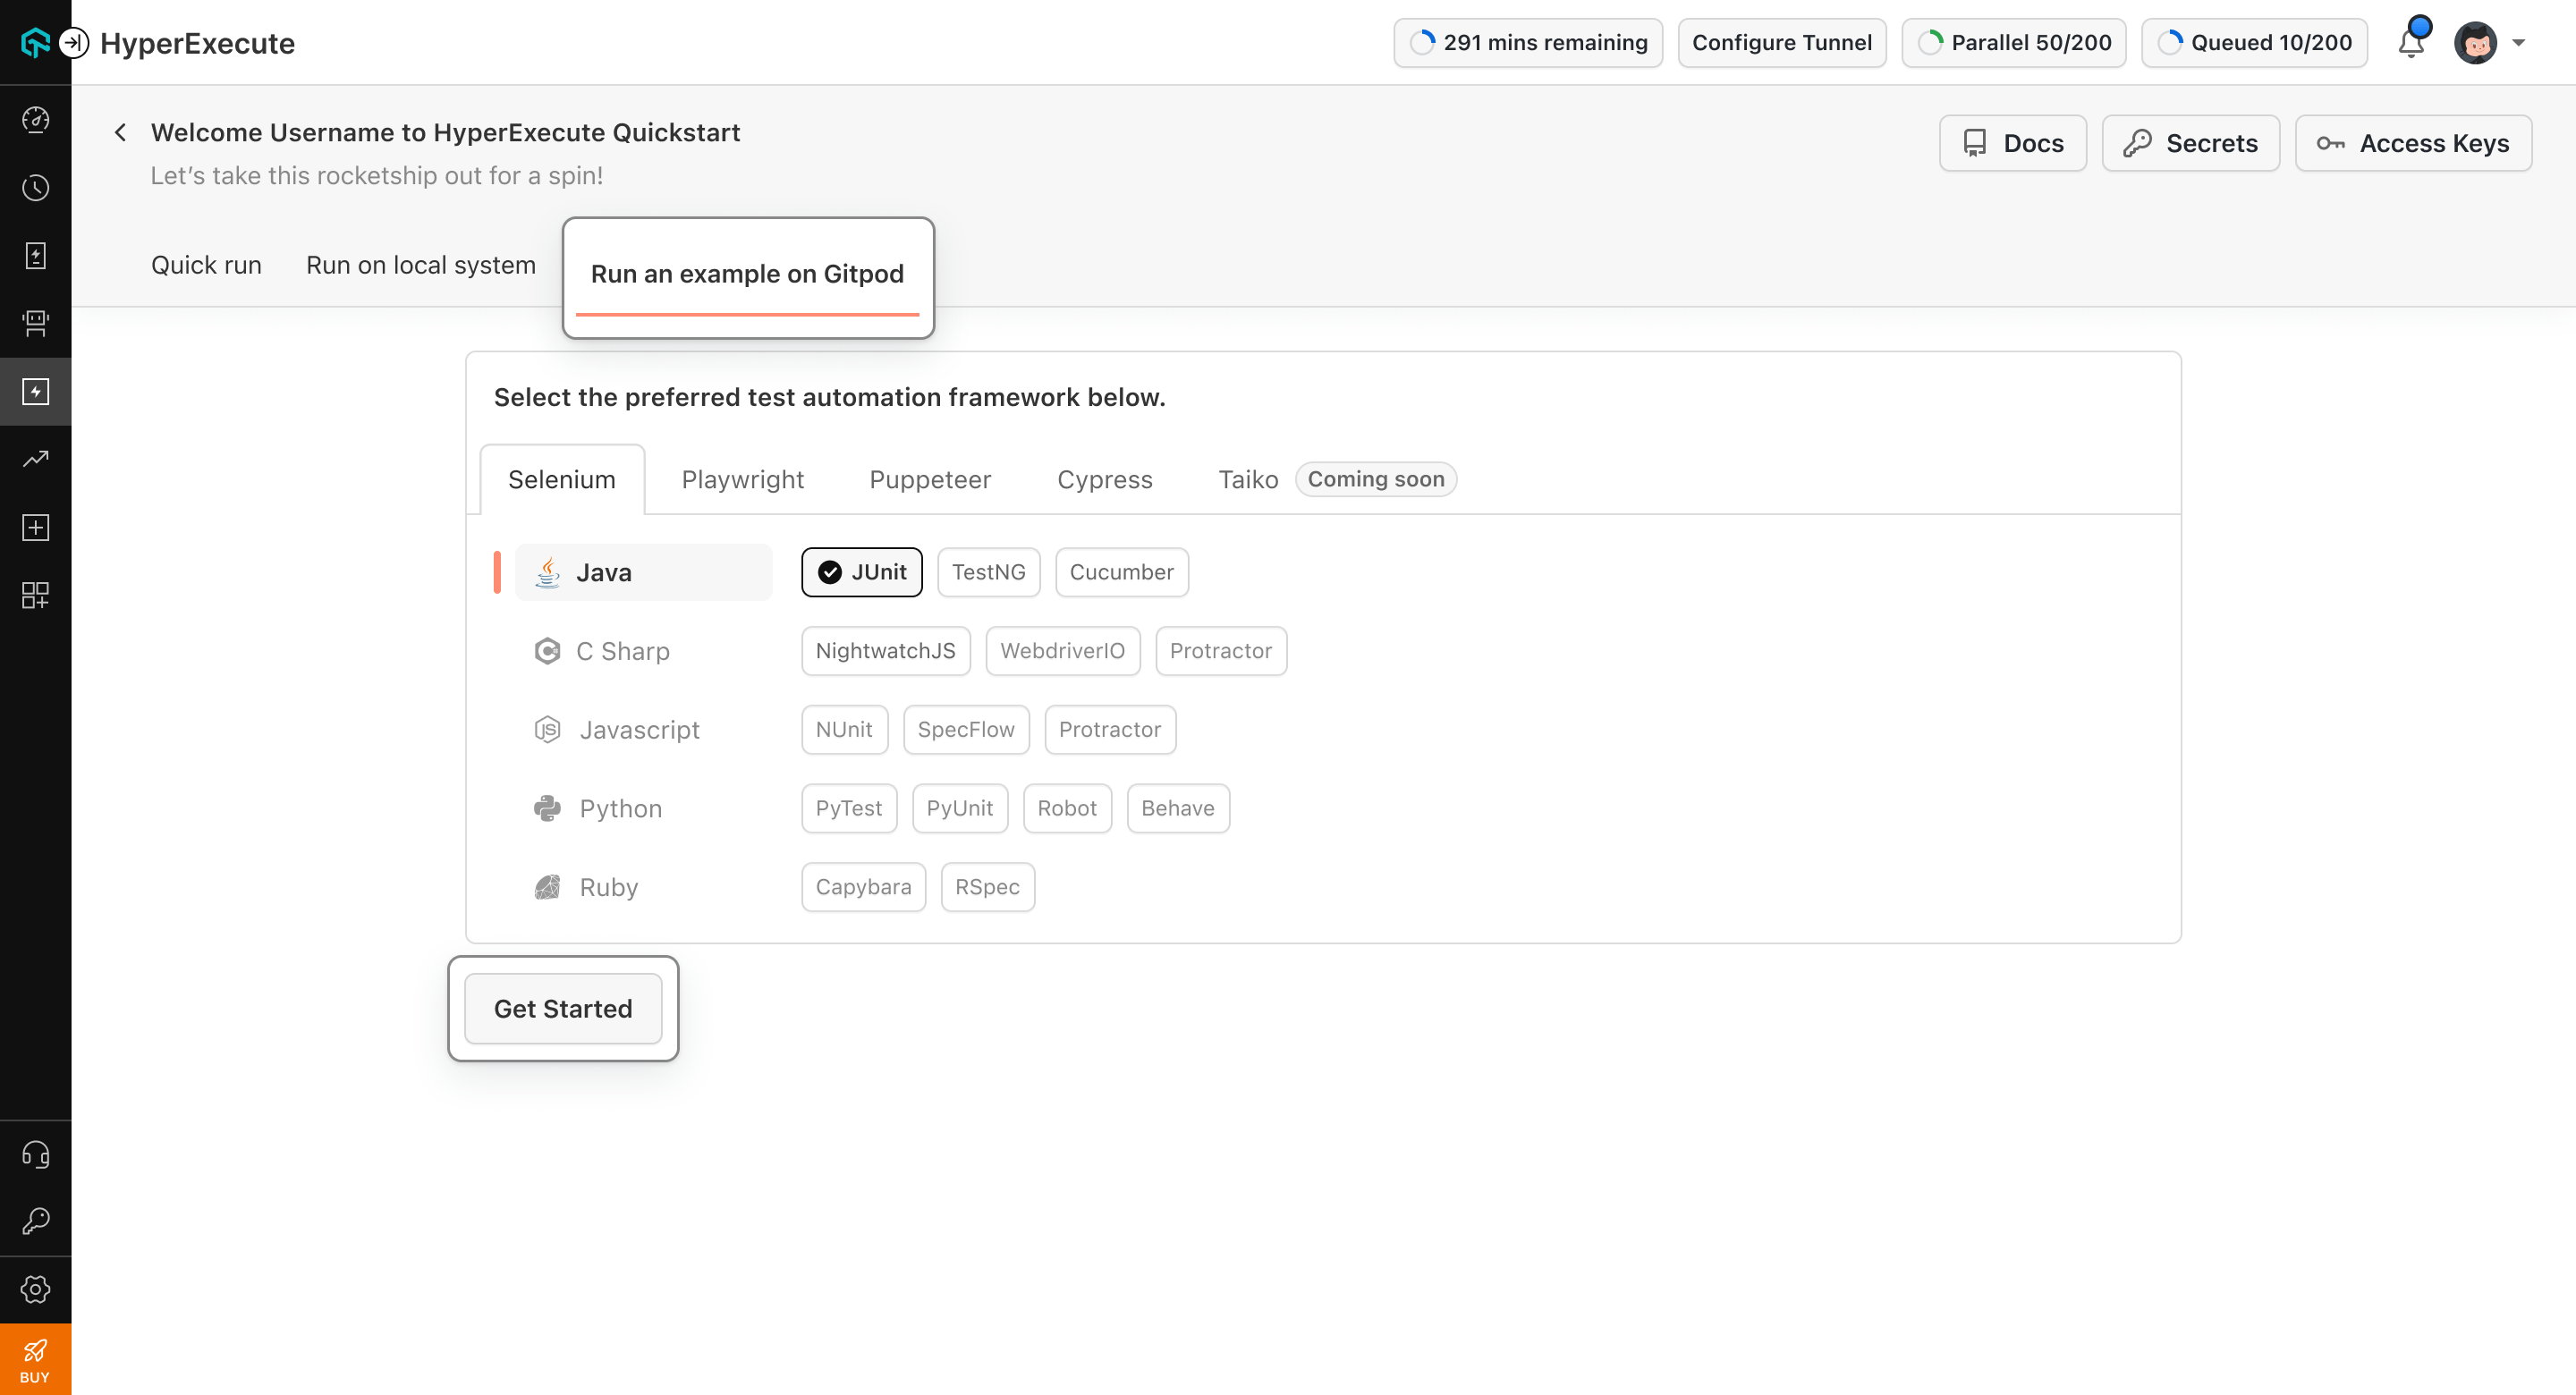The image size is (2576, 1395).
Task: Open the headset support icon
Action: pyautogui.click(x=35, y=1155)
